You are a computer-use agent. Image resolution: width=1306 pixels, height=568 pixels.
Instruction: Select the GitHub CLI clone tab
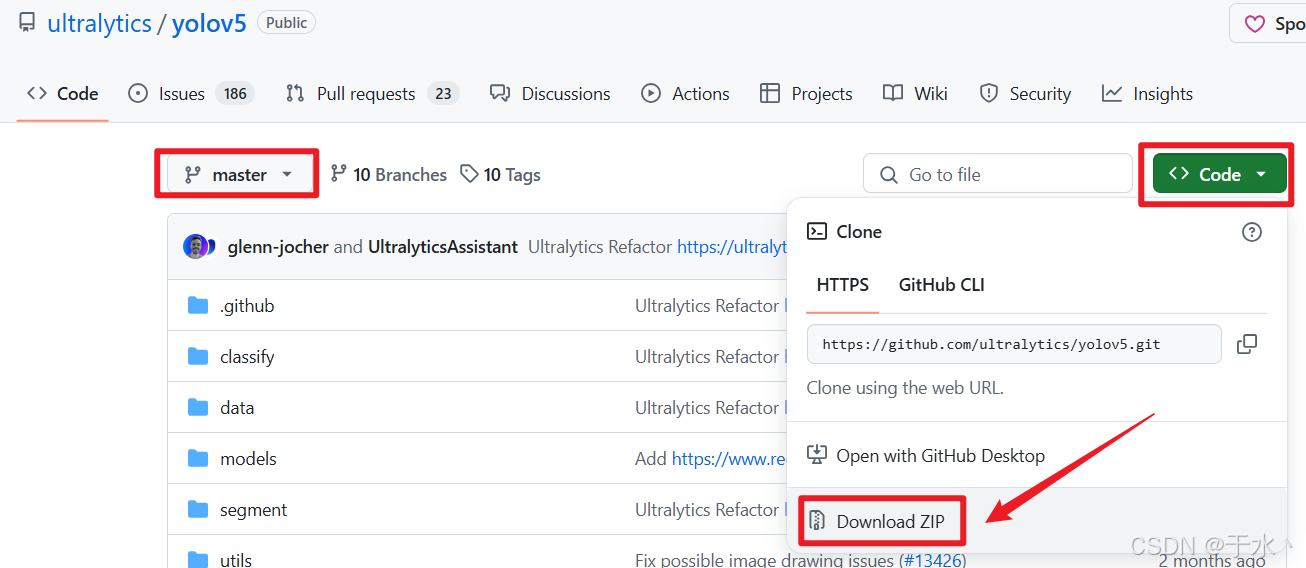(x=942, y=284)
